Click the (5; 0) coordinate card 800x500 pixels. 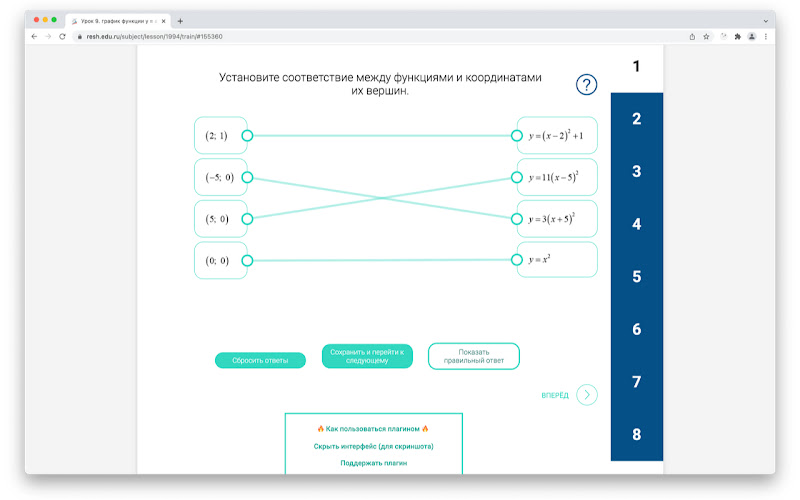click(220, 219)
